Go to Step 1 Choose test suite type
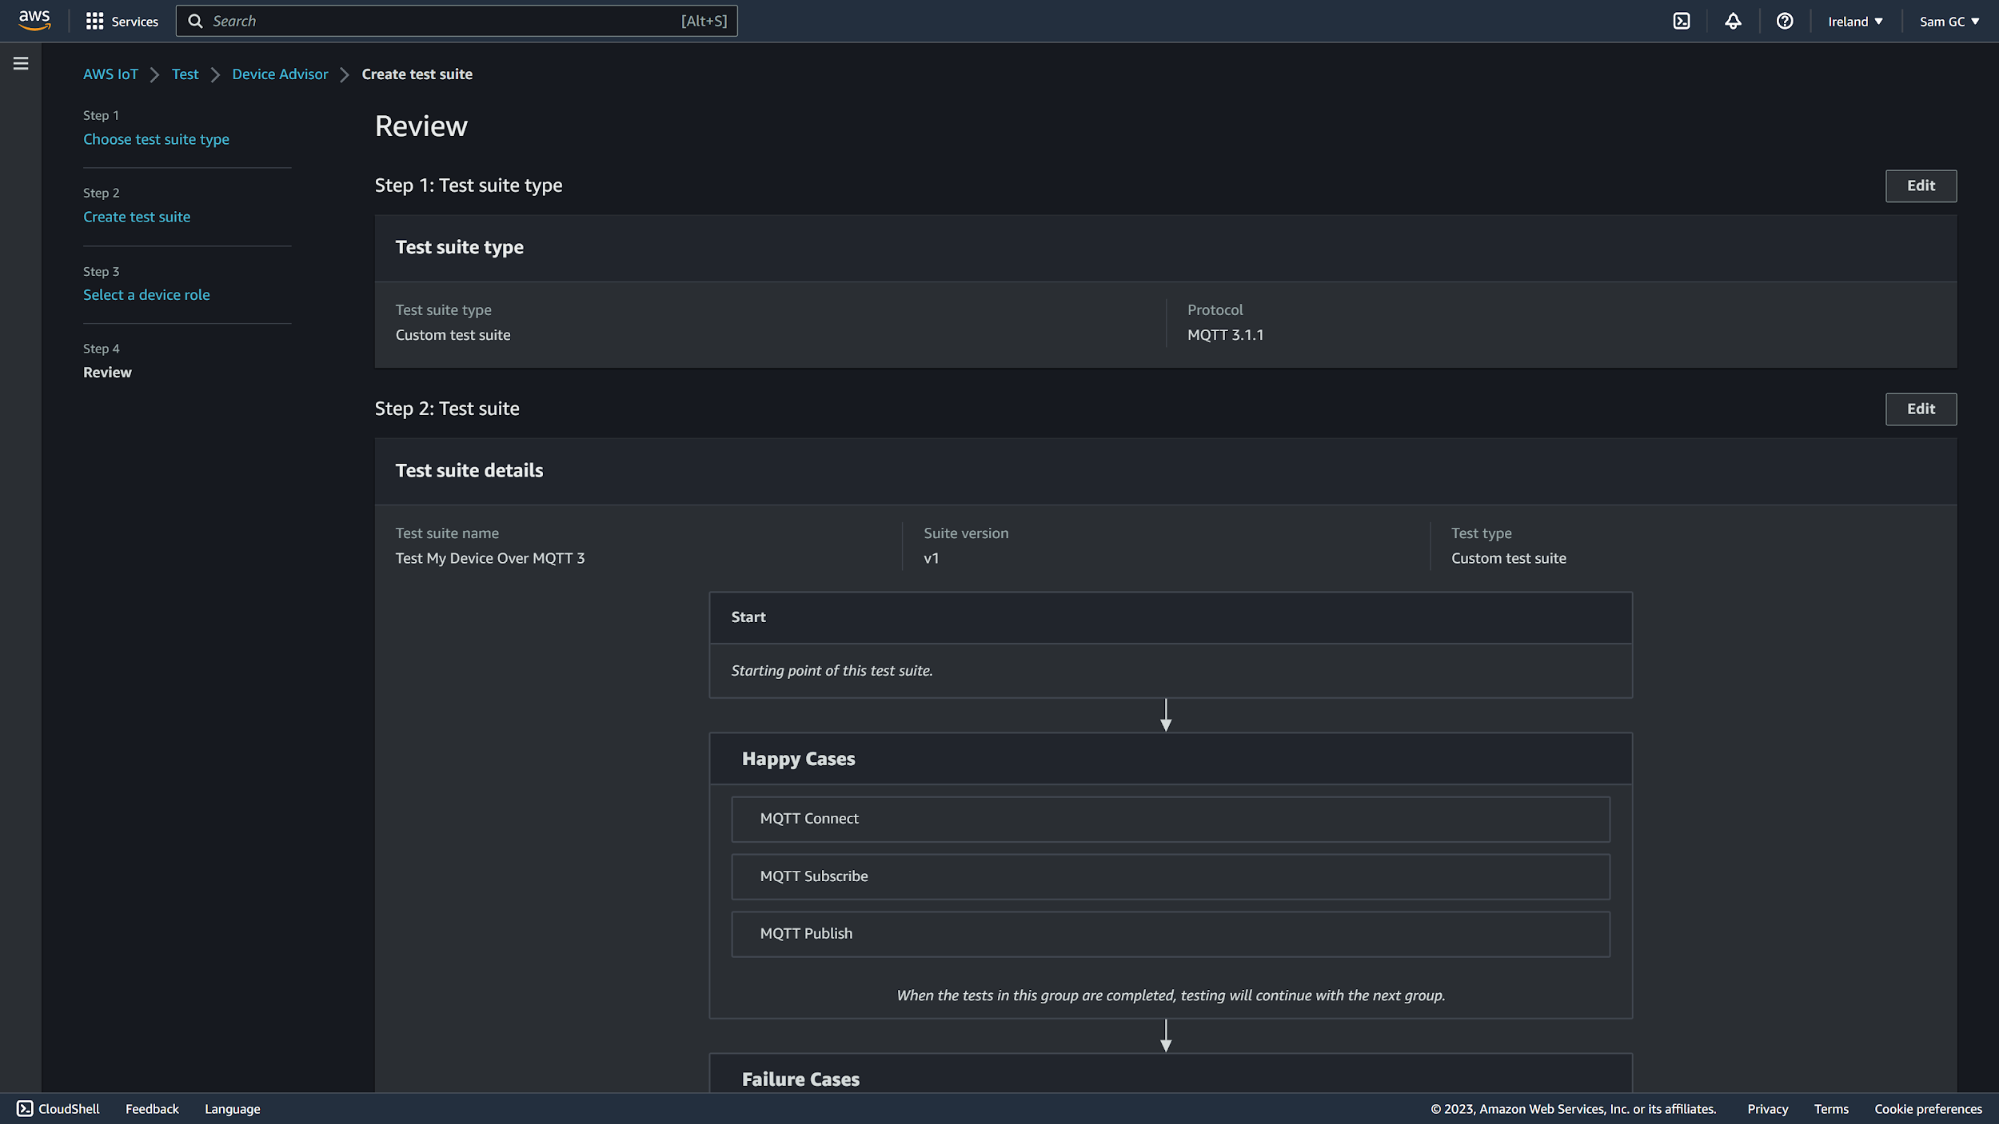Image resolution: width=1999 pixels, height=1125 pixels. coord(156,139)
